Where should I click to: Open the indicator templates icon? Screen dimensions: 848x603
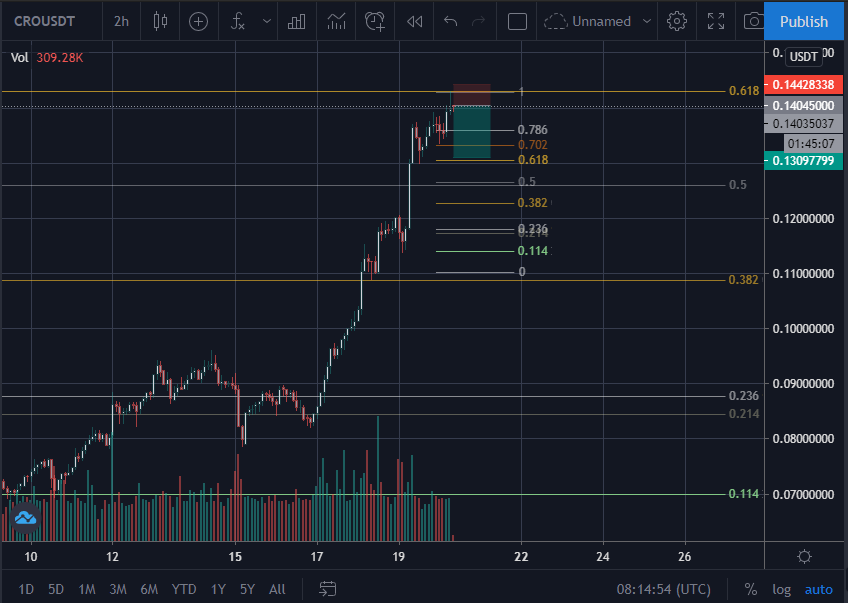[336, 22]
